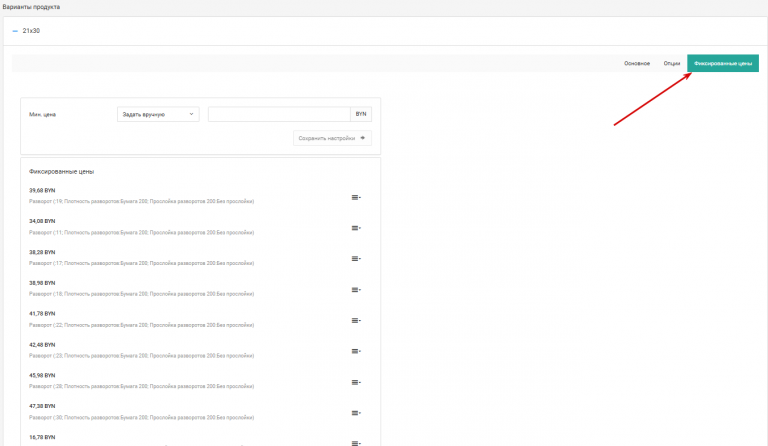768x446 pixels.
Task: Focus the minimum price input field
Action: click(279, 114)
